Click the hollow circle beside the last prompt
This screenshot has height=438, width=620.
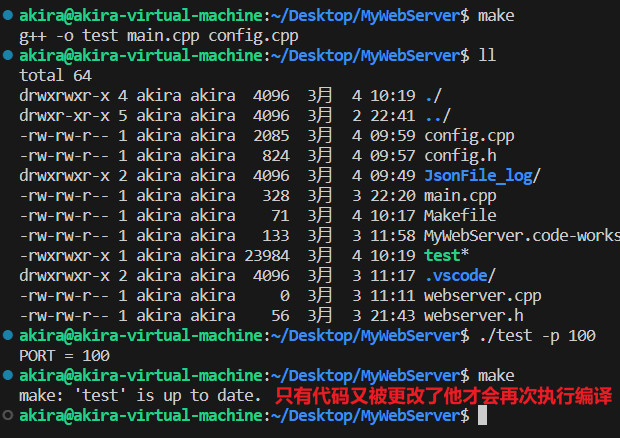(7, 414)
